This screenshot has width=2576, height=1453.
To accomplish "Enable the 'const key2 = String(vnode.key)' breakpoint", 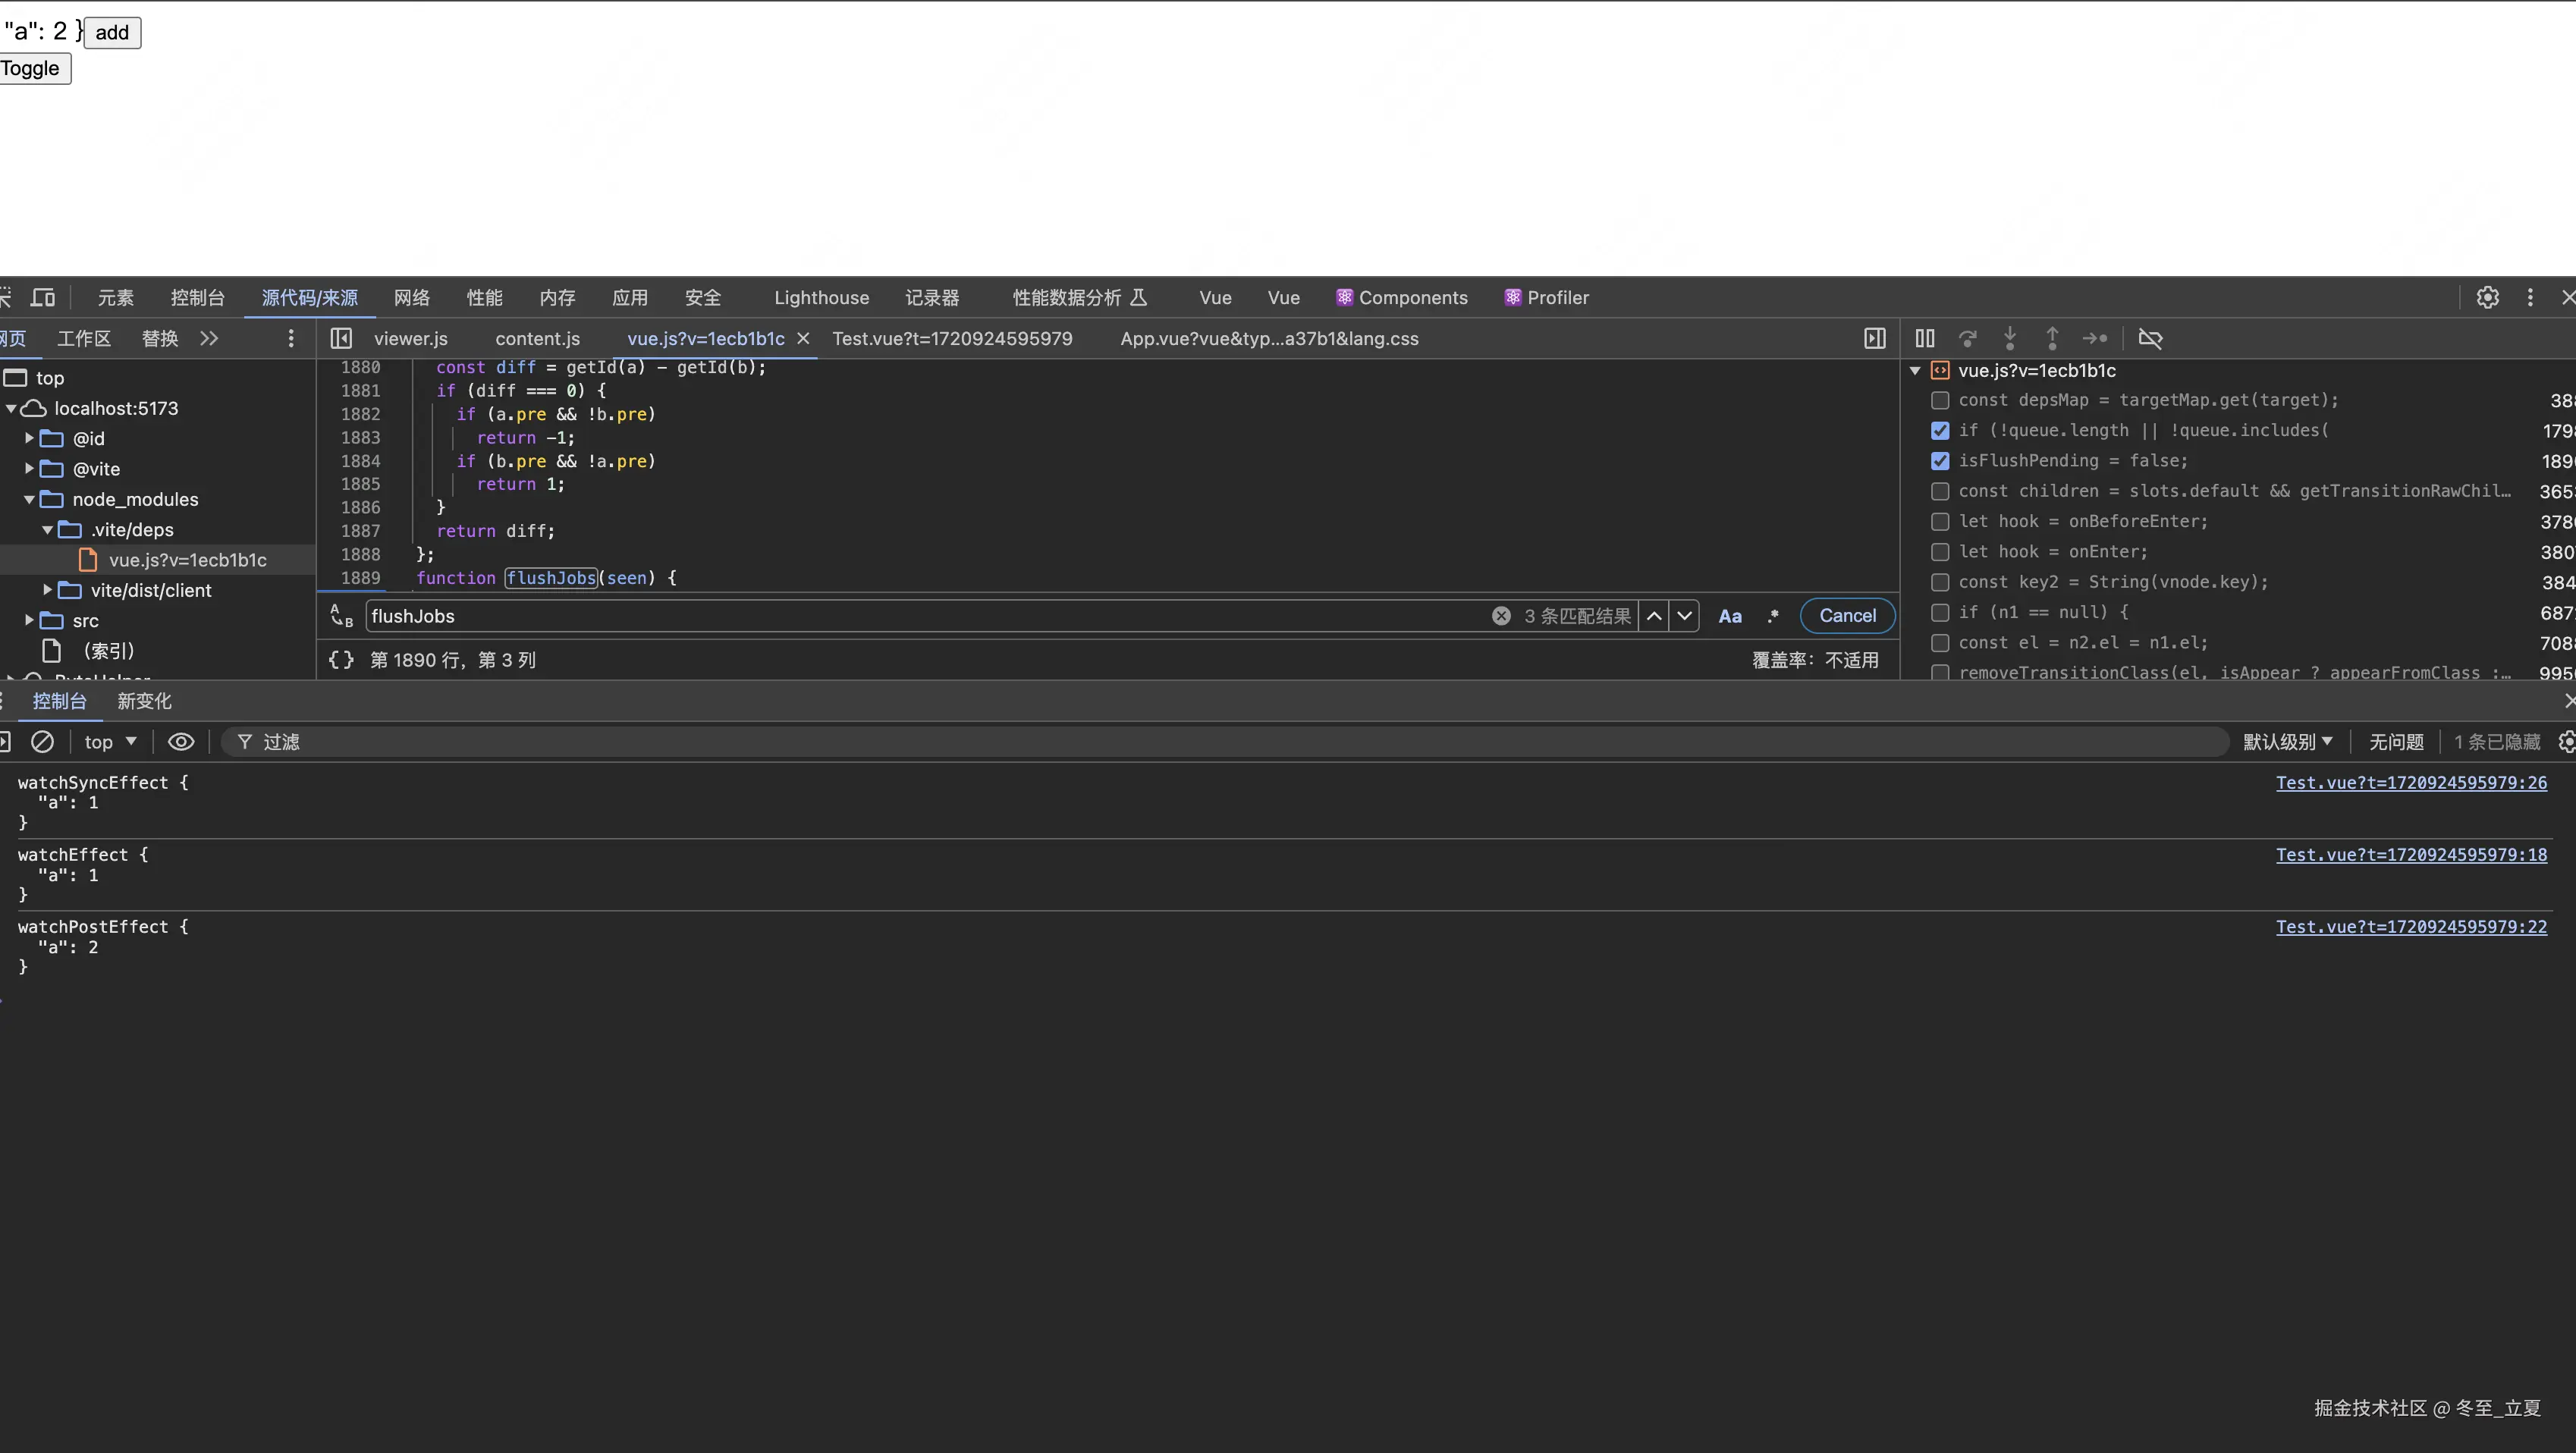I will (1940, 582).
